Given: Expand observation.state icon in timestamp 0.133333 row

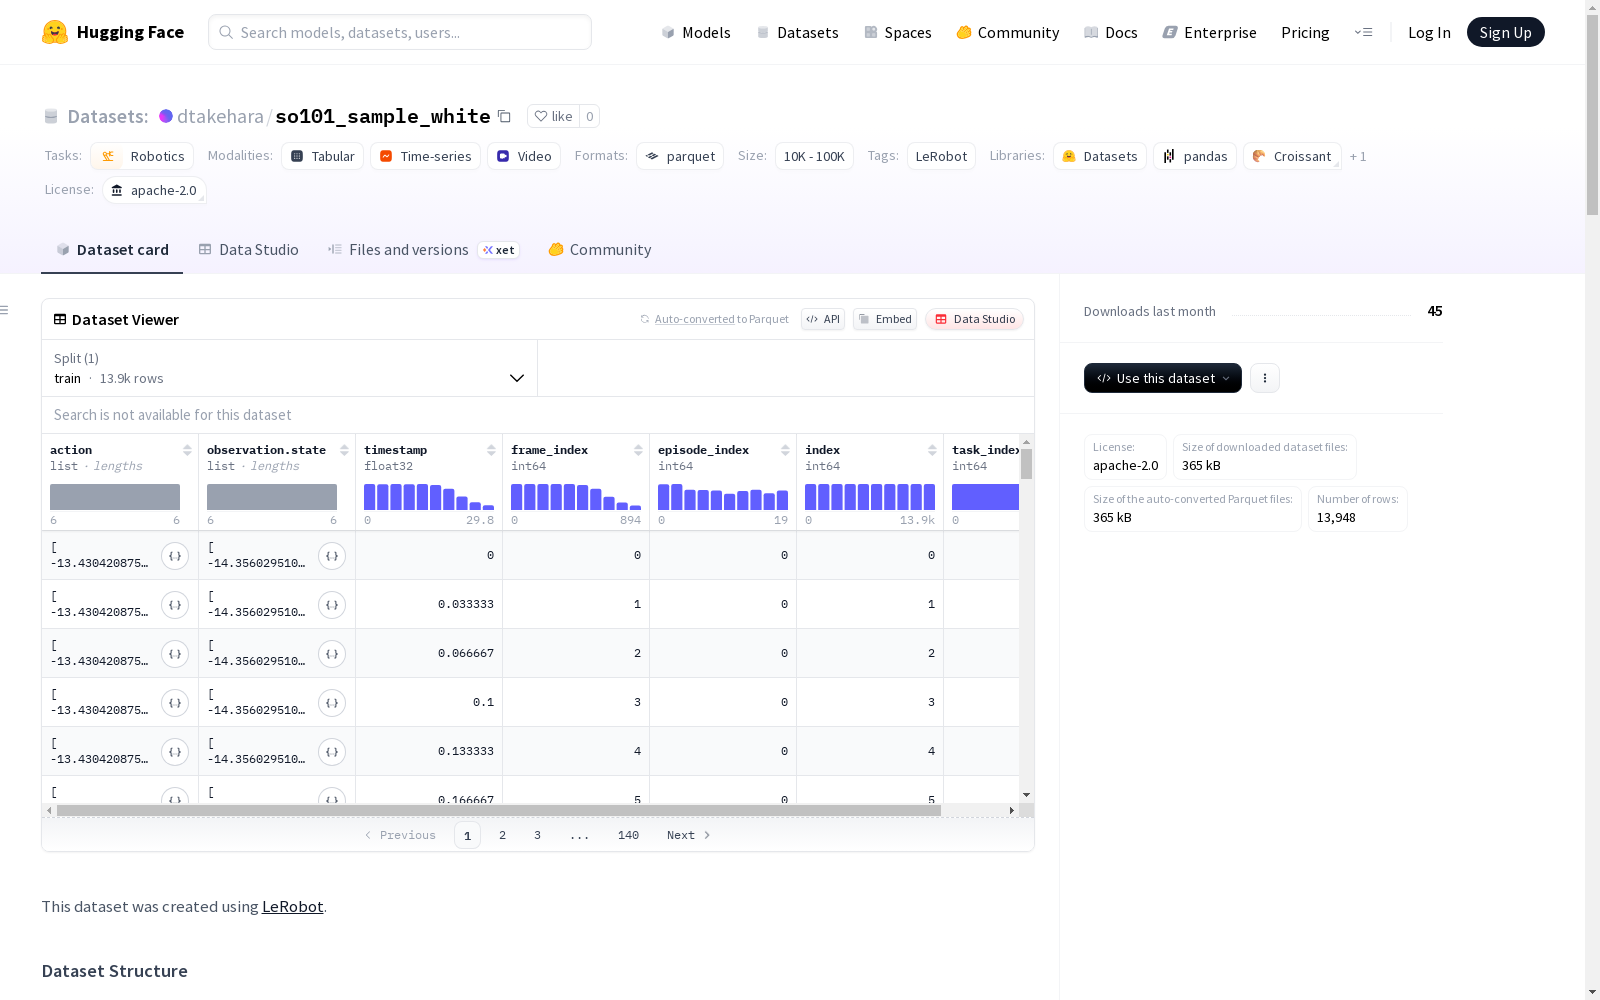Looking at the screenshot, I should (332, 752).
